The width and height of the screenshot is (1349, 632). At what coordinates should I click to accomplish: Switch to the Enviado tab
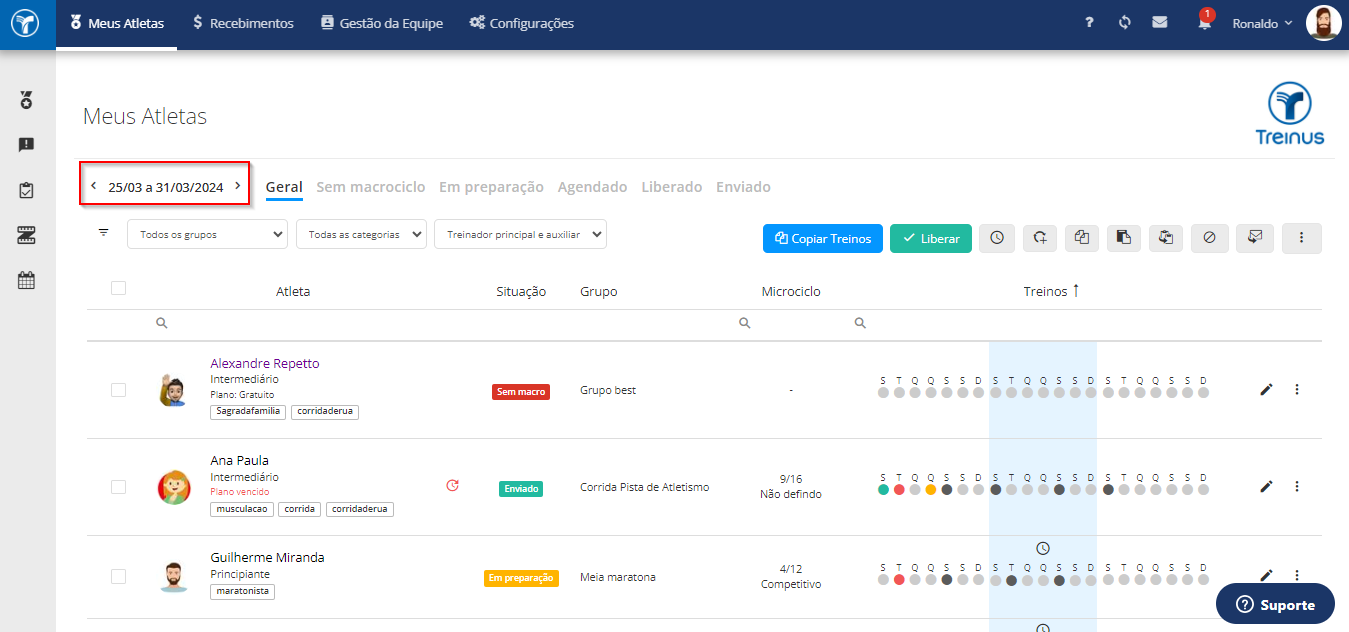click(x=743, y=187)
